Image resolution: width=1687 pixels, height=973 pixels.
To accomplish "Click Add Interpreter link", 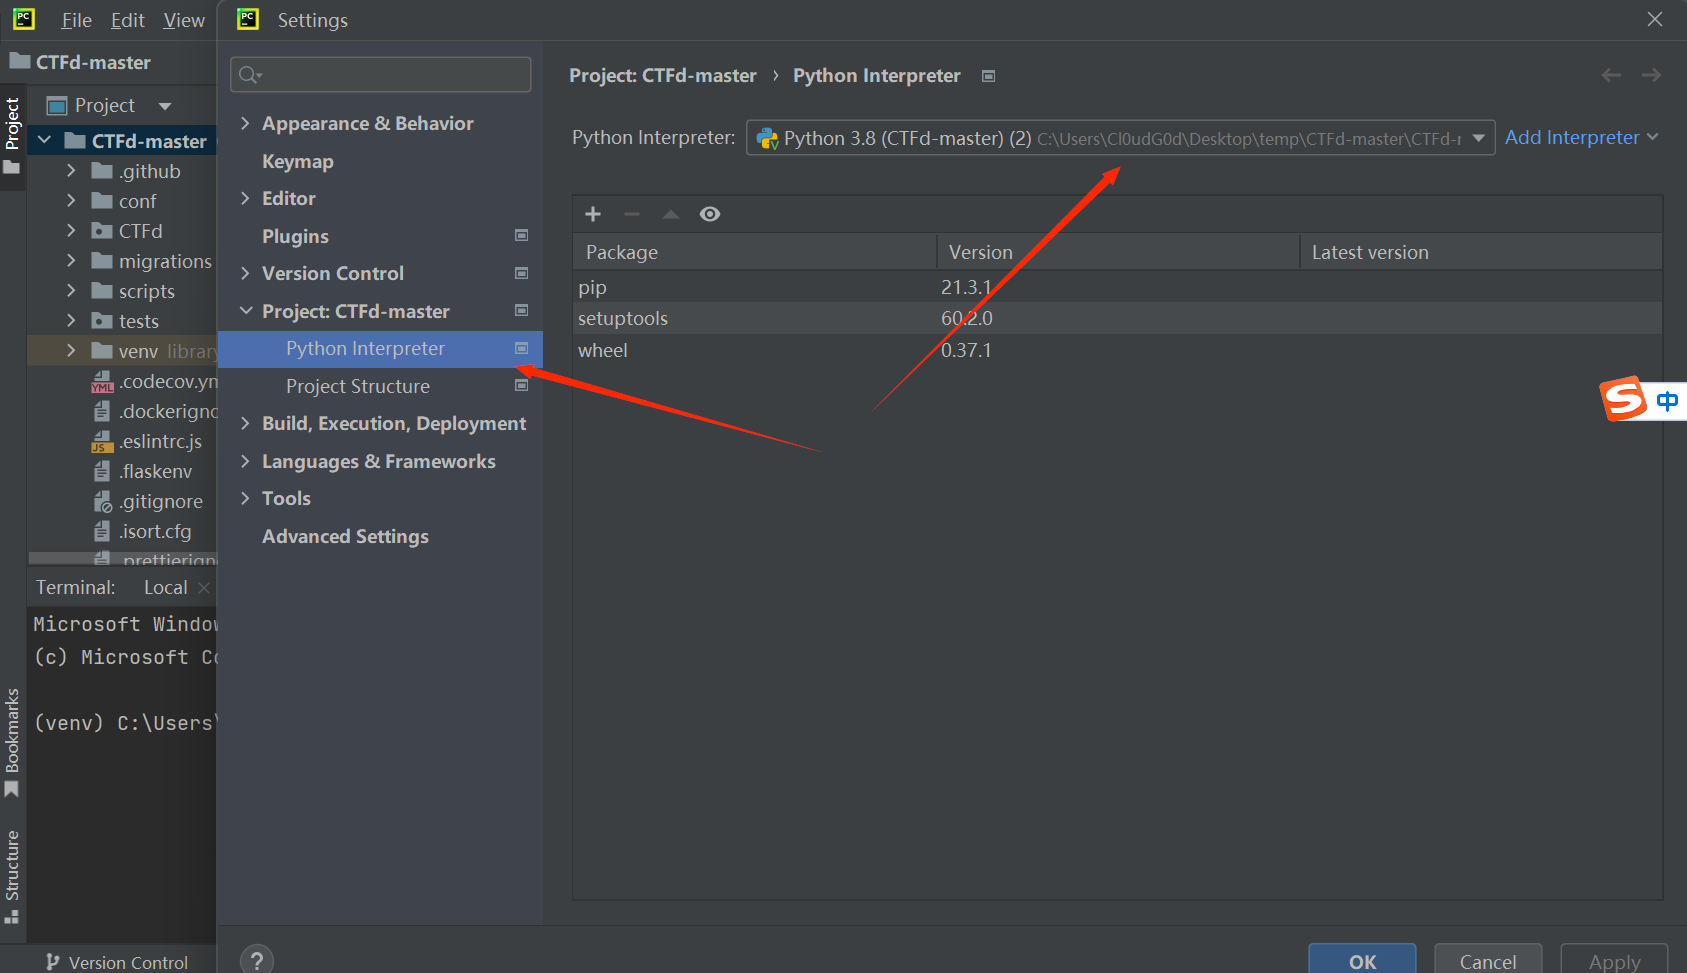I will [x=1581, y=137].
